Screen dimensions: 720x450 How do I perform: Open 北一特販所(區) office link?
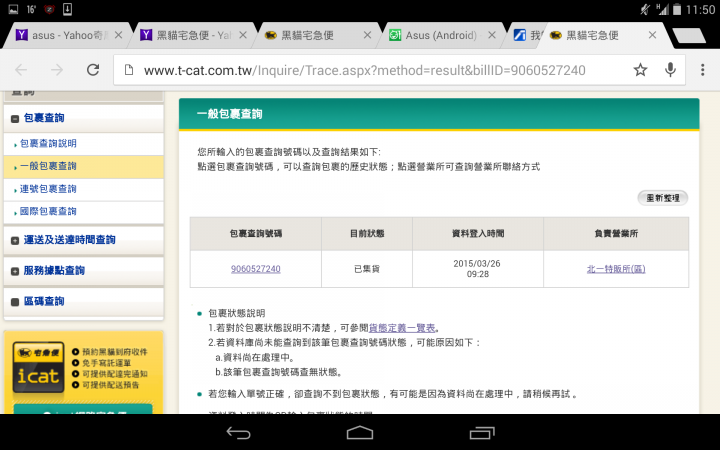click(616, 269)
